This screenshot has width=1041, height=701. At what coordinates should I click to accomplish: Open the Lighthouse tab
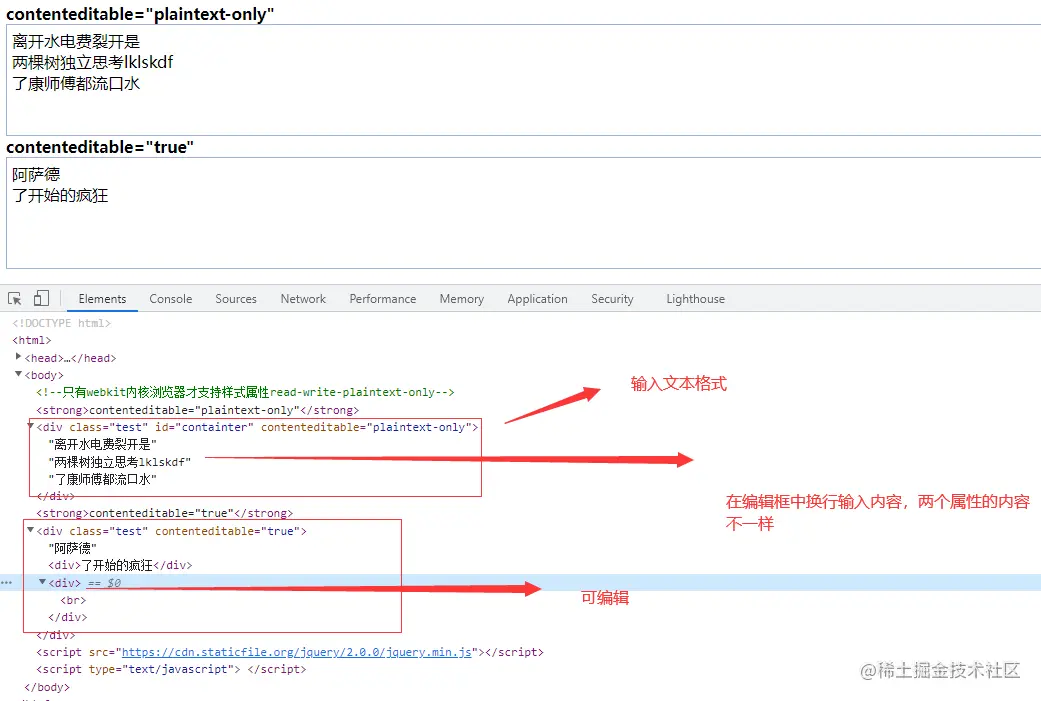(695, 299)
